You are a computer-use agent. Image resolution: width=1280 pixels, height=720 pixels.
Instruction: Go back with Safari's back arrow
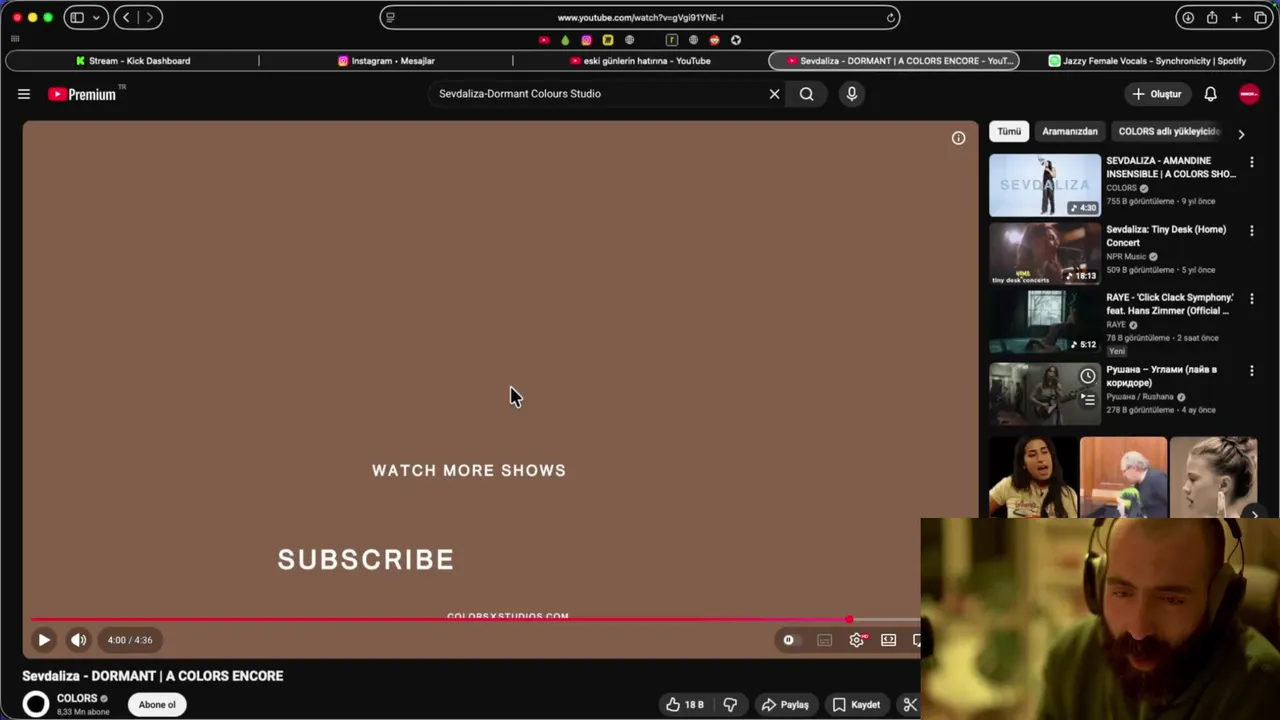tap(126, 17)
